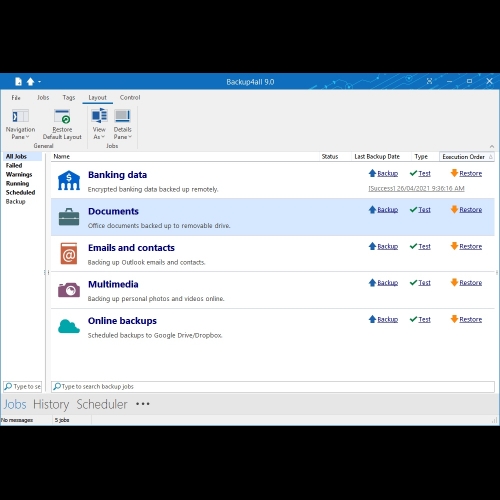Sort by the Type column header
The image size is (500, 500).
(421, 156)
